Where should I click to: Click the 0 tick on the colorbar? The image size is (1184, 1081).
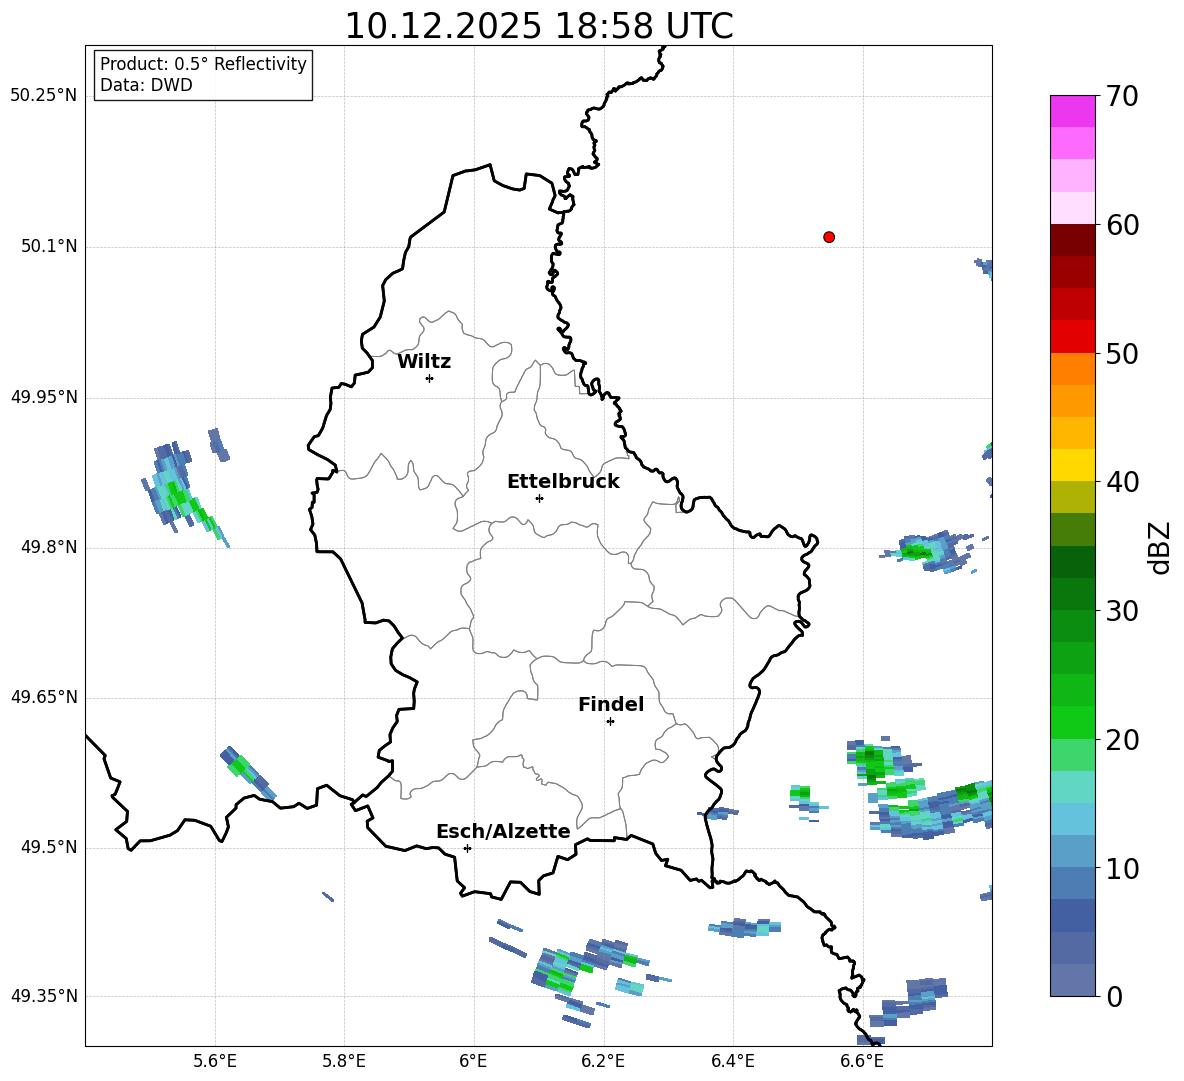coord(1114,996)
